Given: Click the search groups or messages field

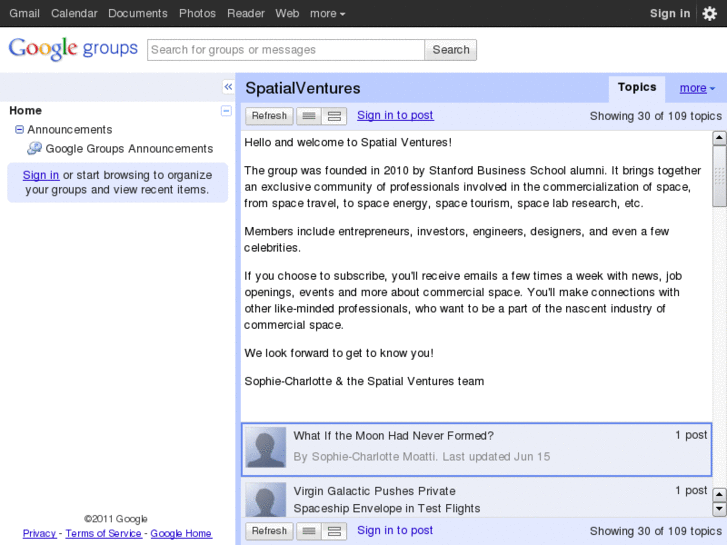Looking at the screenshot, I should 286,50.
